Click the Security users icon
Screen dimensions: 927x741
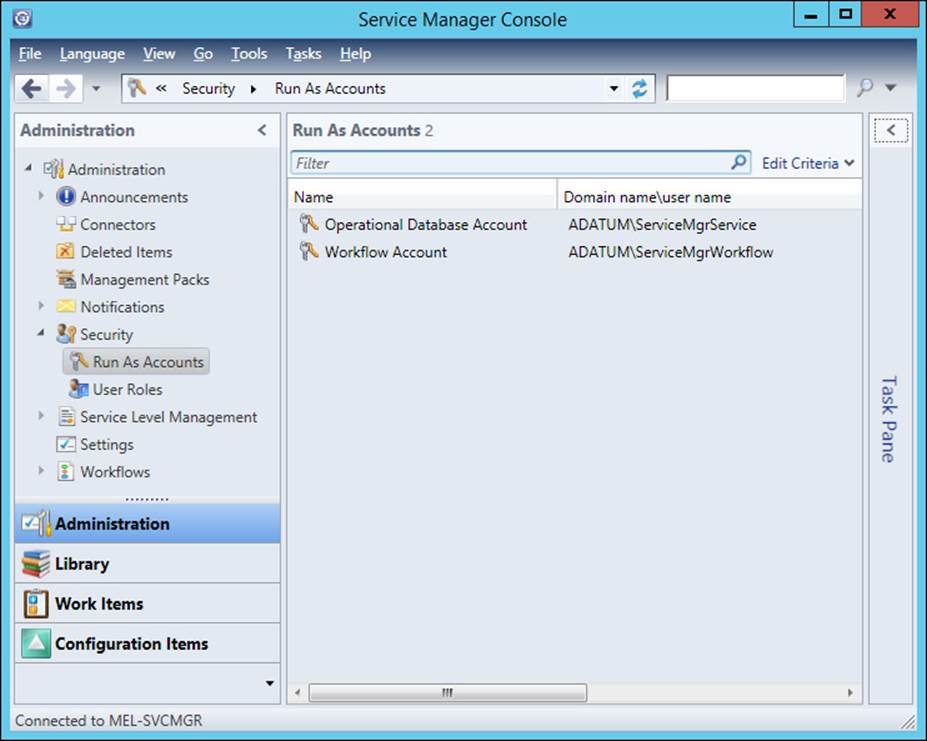[x=66, y=334]
